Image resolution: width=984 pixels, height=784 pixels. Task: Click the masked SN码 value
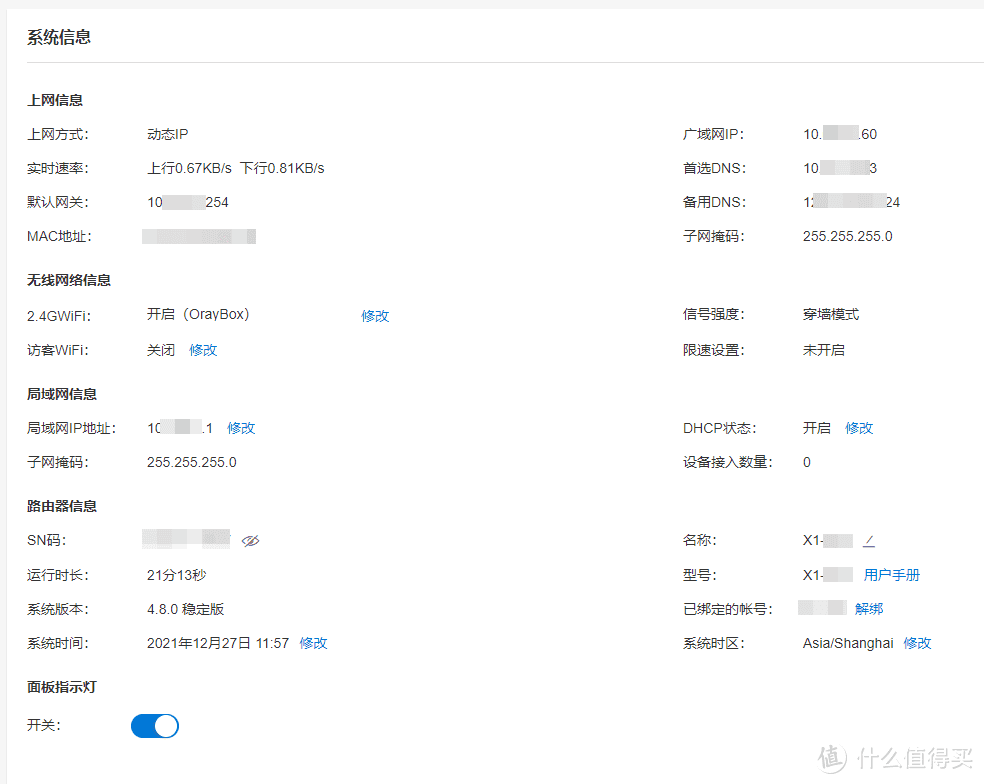point(185,540)
